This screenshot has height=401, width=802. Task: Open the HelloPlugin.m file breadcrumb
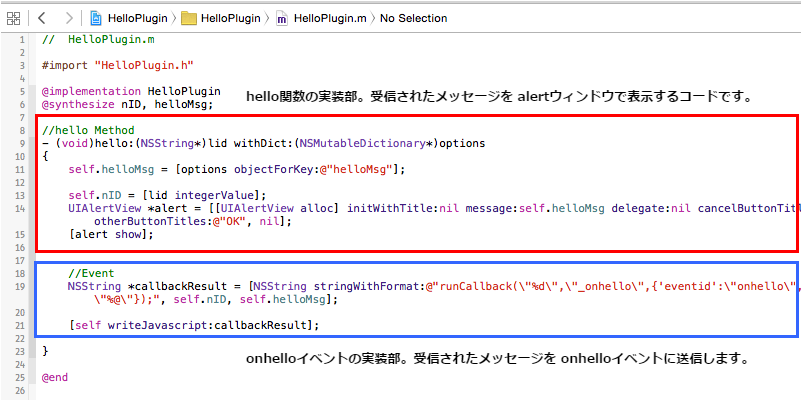(329, 18)
